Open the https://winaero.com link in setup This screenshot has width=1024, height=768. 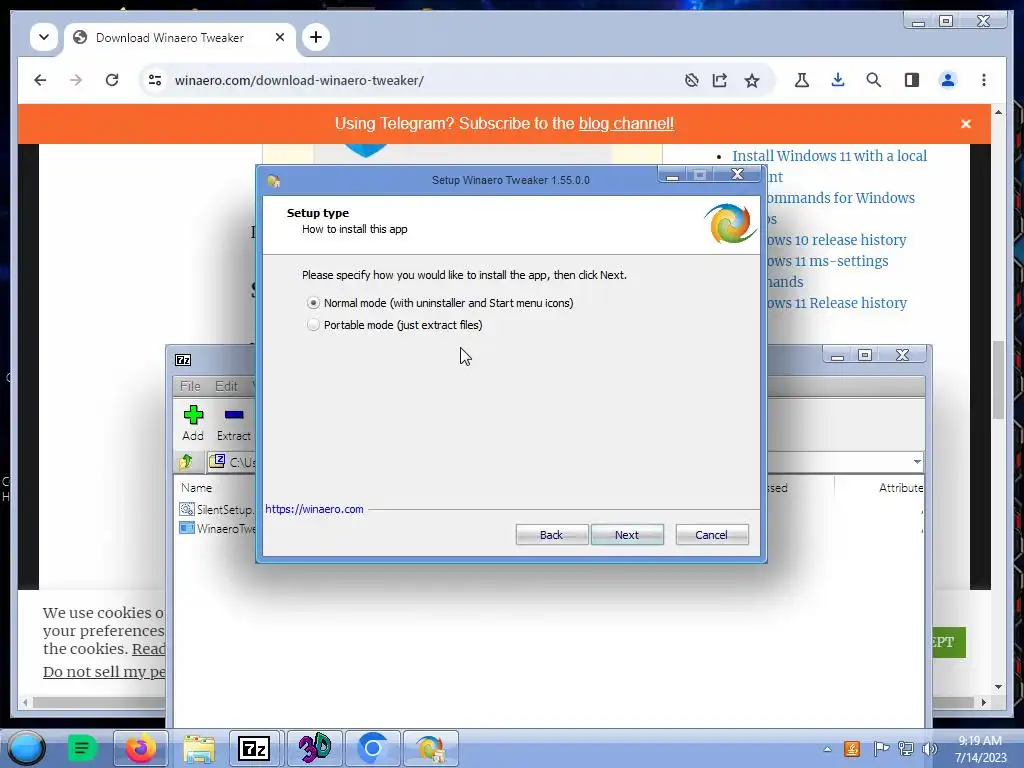(x=314, y=509)
